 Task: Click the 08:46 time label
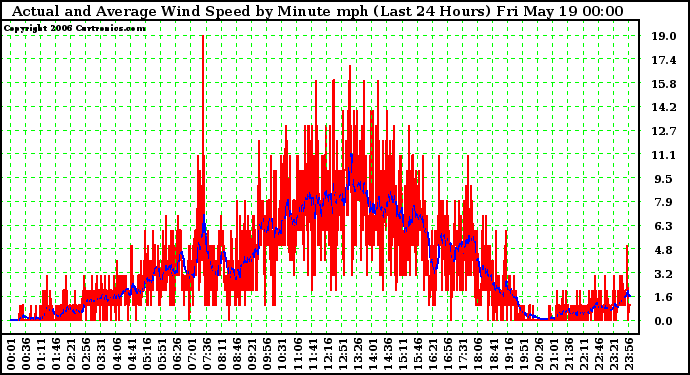point(237,354)
